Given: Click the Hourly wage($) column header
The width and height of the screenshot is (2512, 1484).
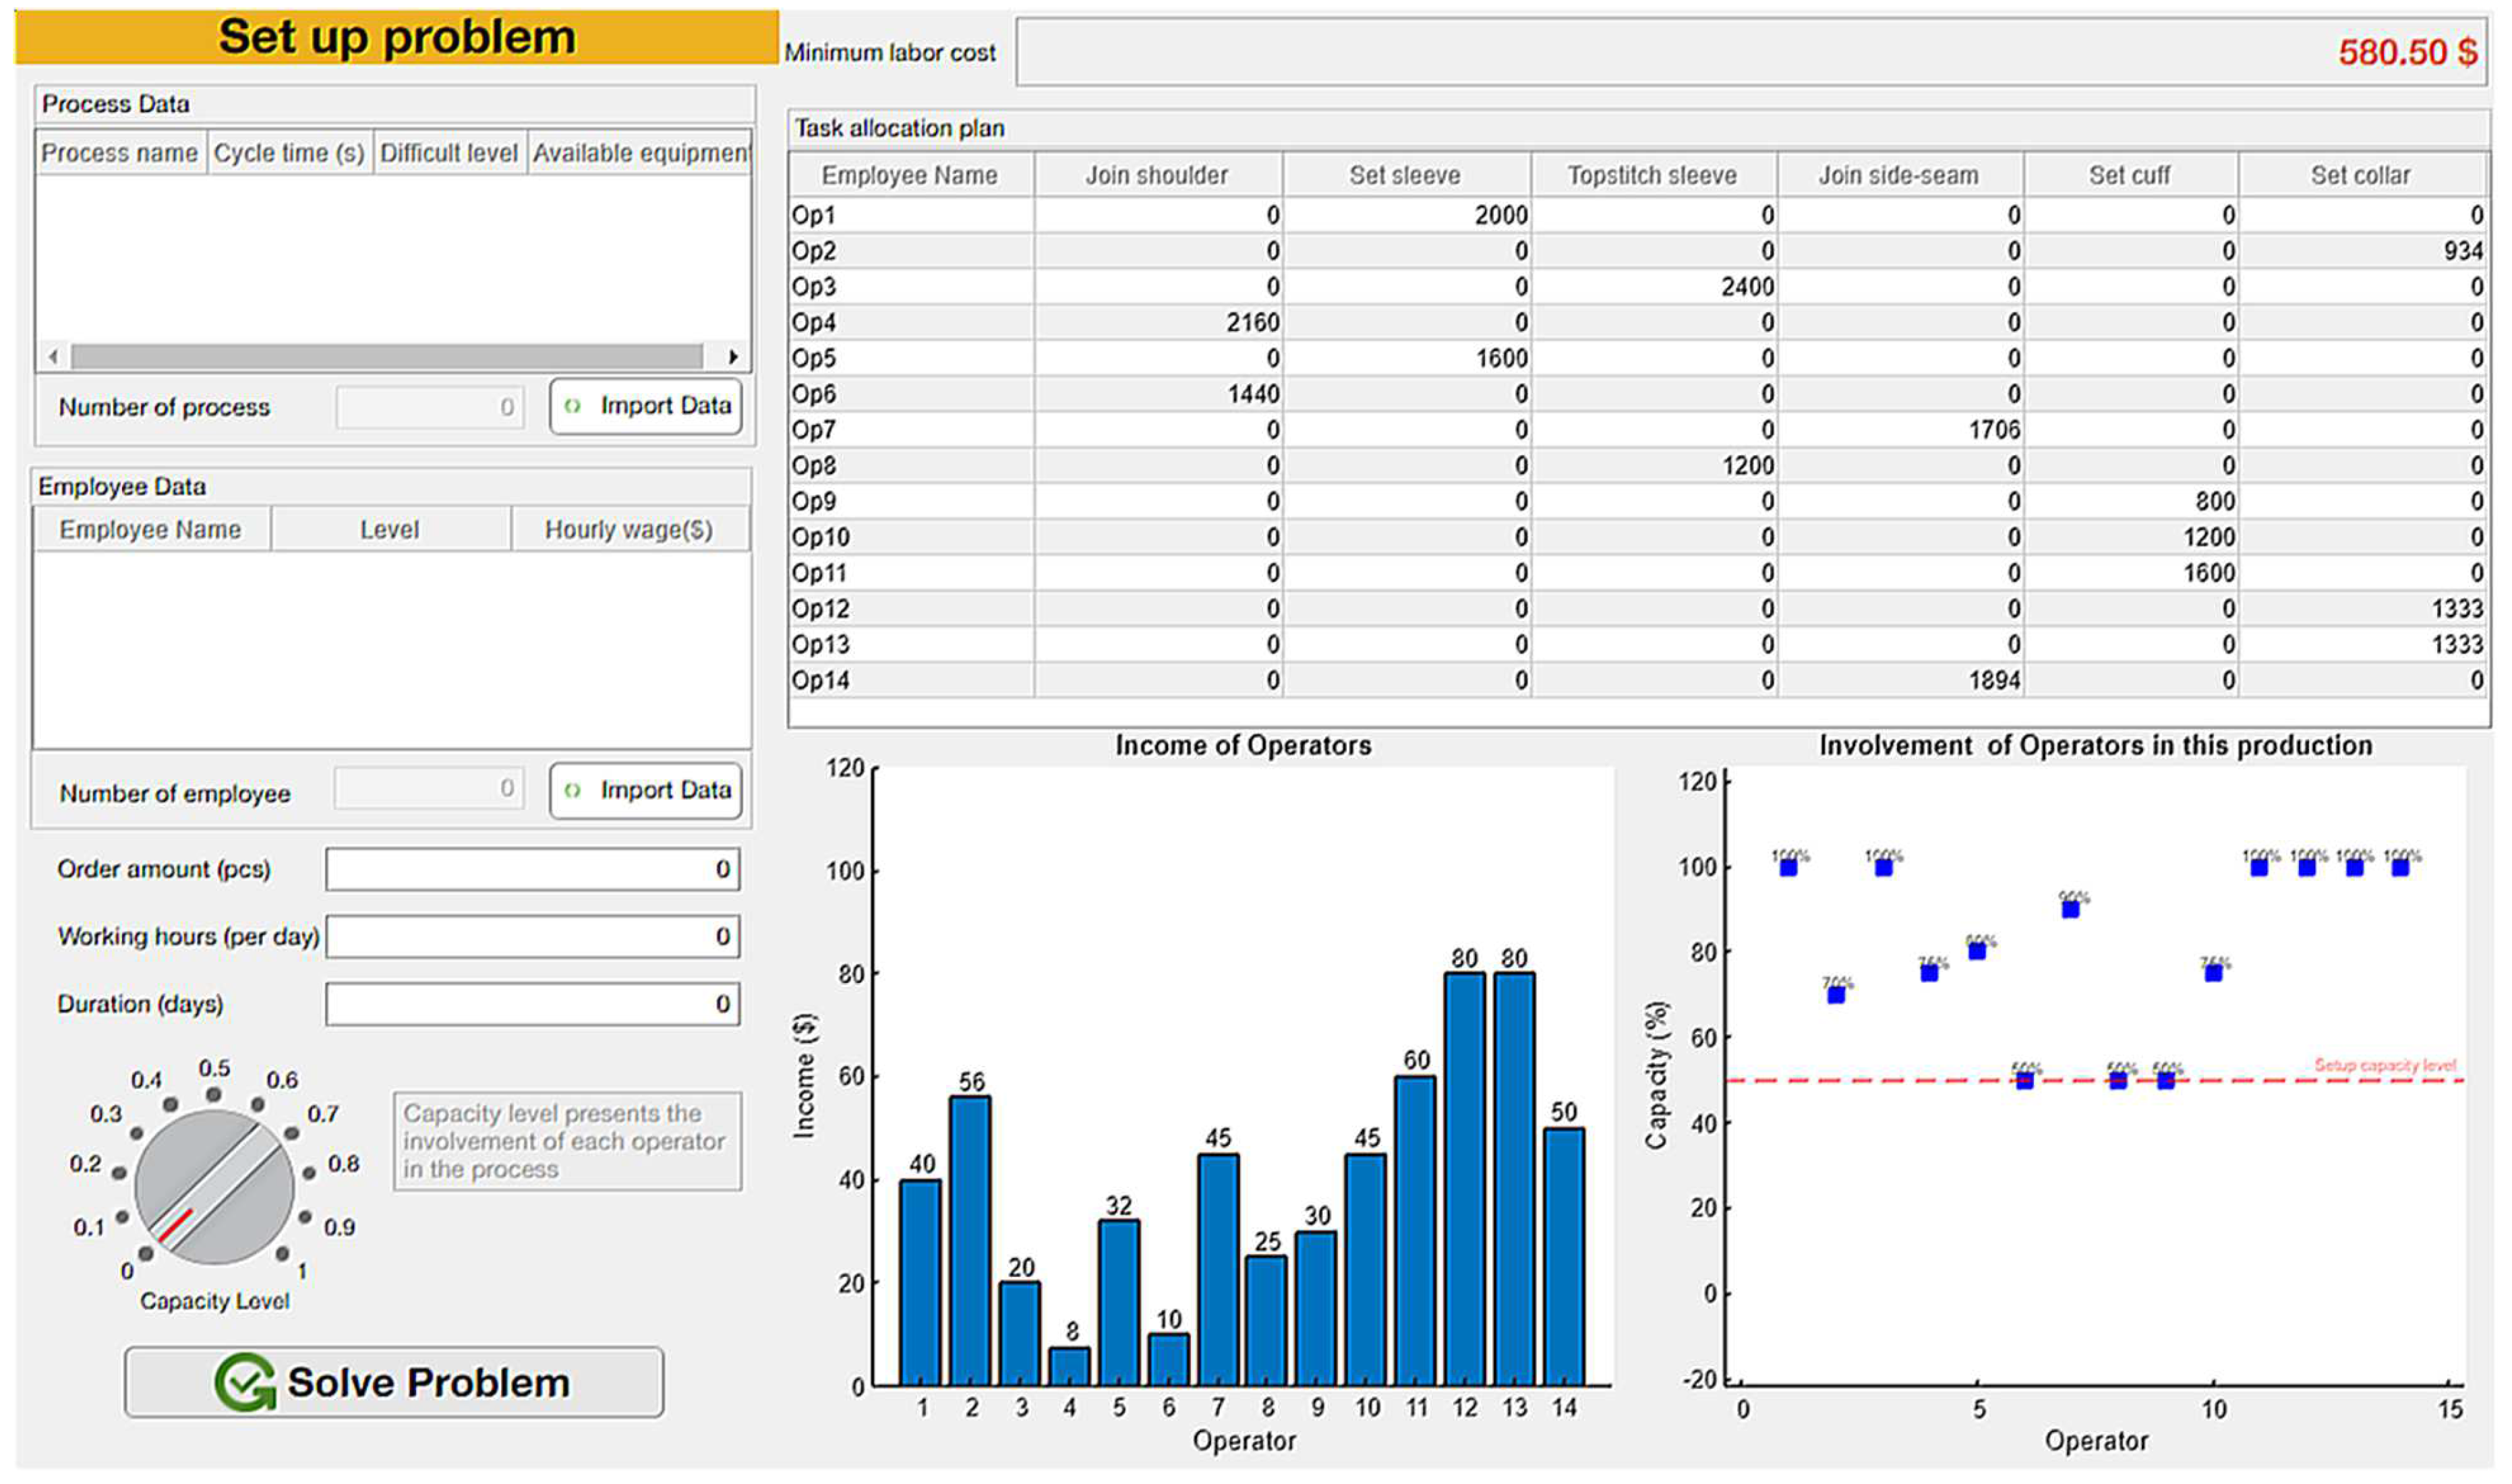Looking at the screenshot, I should [x=629, y=530].
